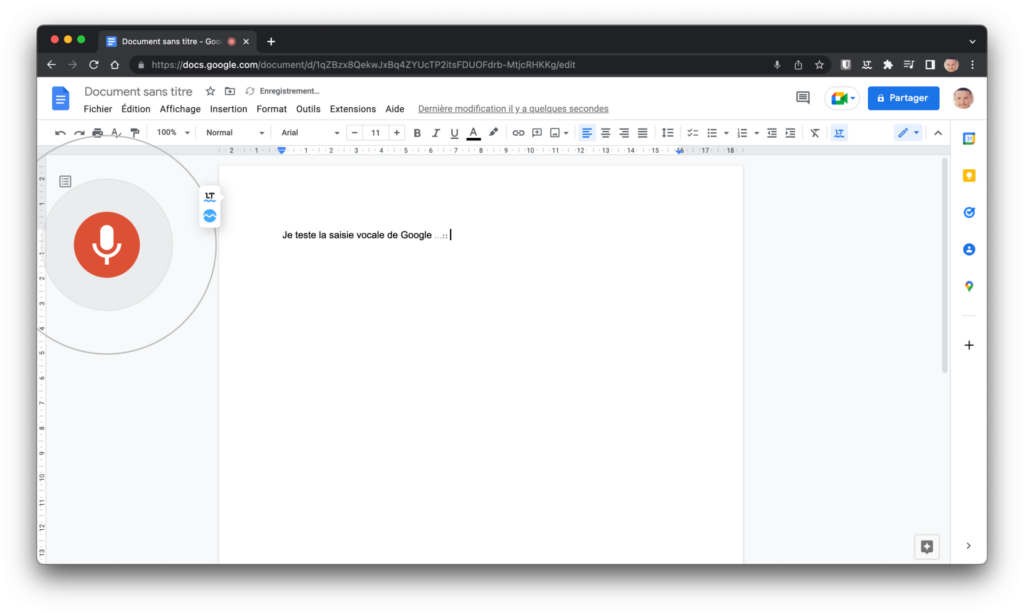The height and width of the screenshot is (613, 1024).
Task: Open the zoom level 100% dropdown
Action: coord(172,133)
